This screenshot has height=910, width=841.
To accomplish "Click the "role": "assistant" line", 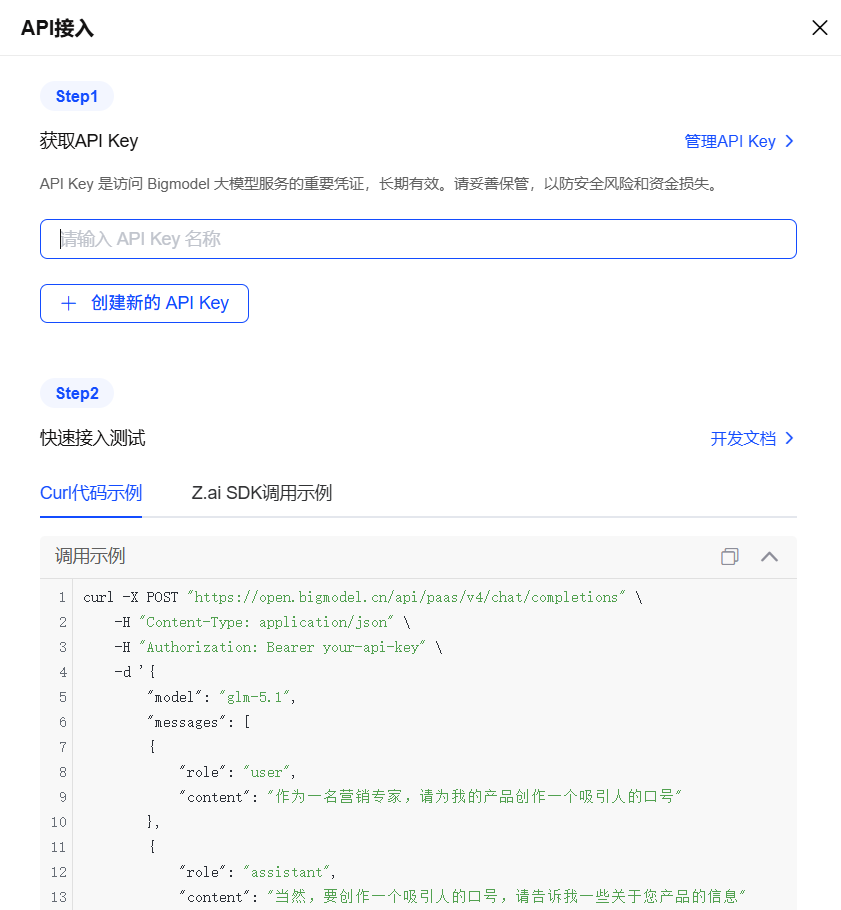I will pos(257,872).
